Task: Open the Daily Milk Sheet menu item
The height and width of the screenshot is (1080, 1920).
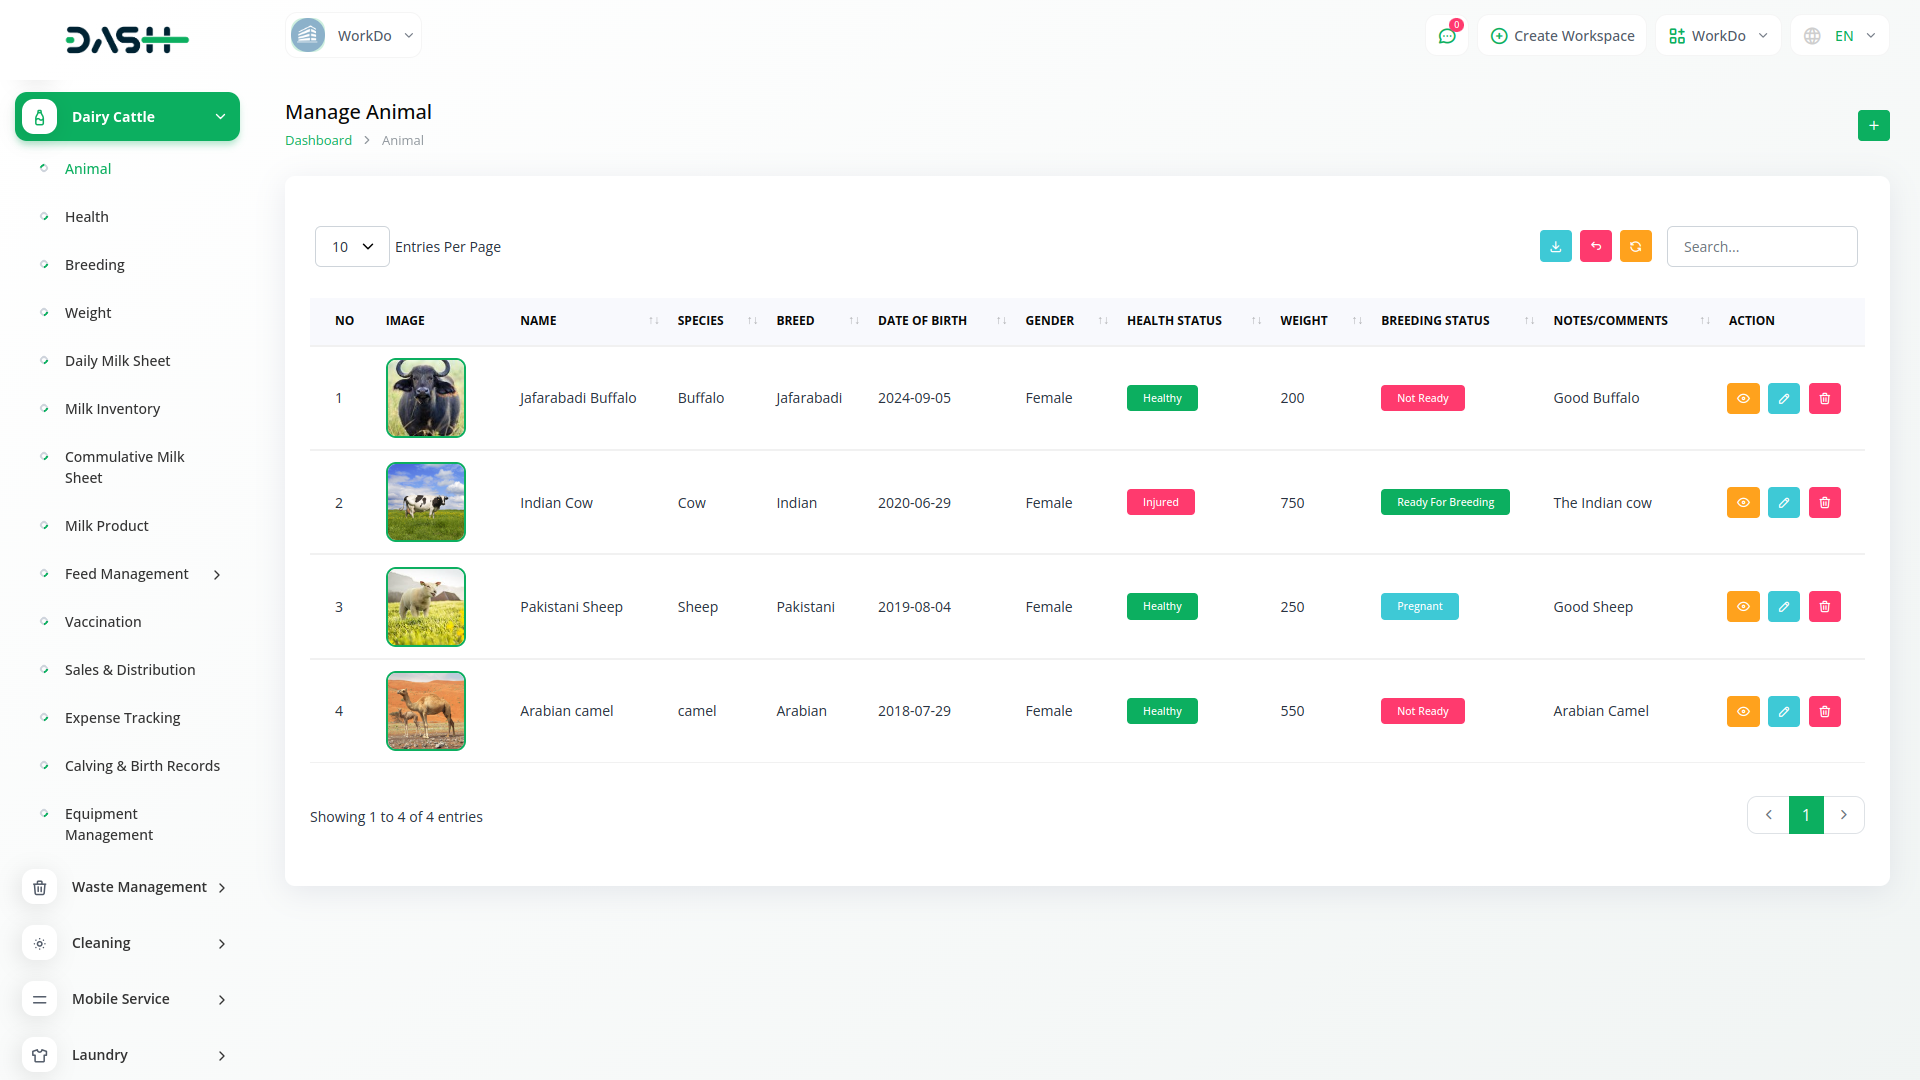Action: [x=117, y=361]
